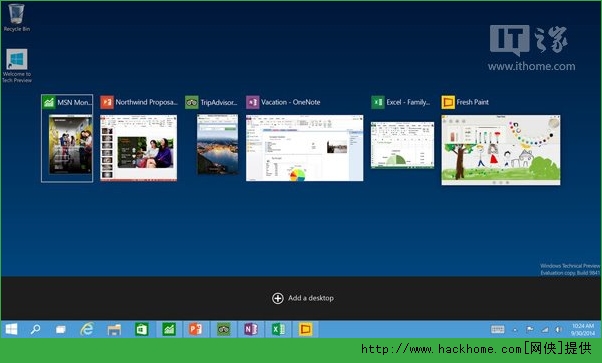Screen dimensions: 602x363
Task: Open the Windows Start button
Action: [x=12, y=329]
